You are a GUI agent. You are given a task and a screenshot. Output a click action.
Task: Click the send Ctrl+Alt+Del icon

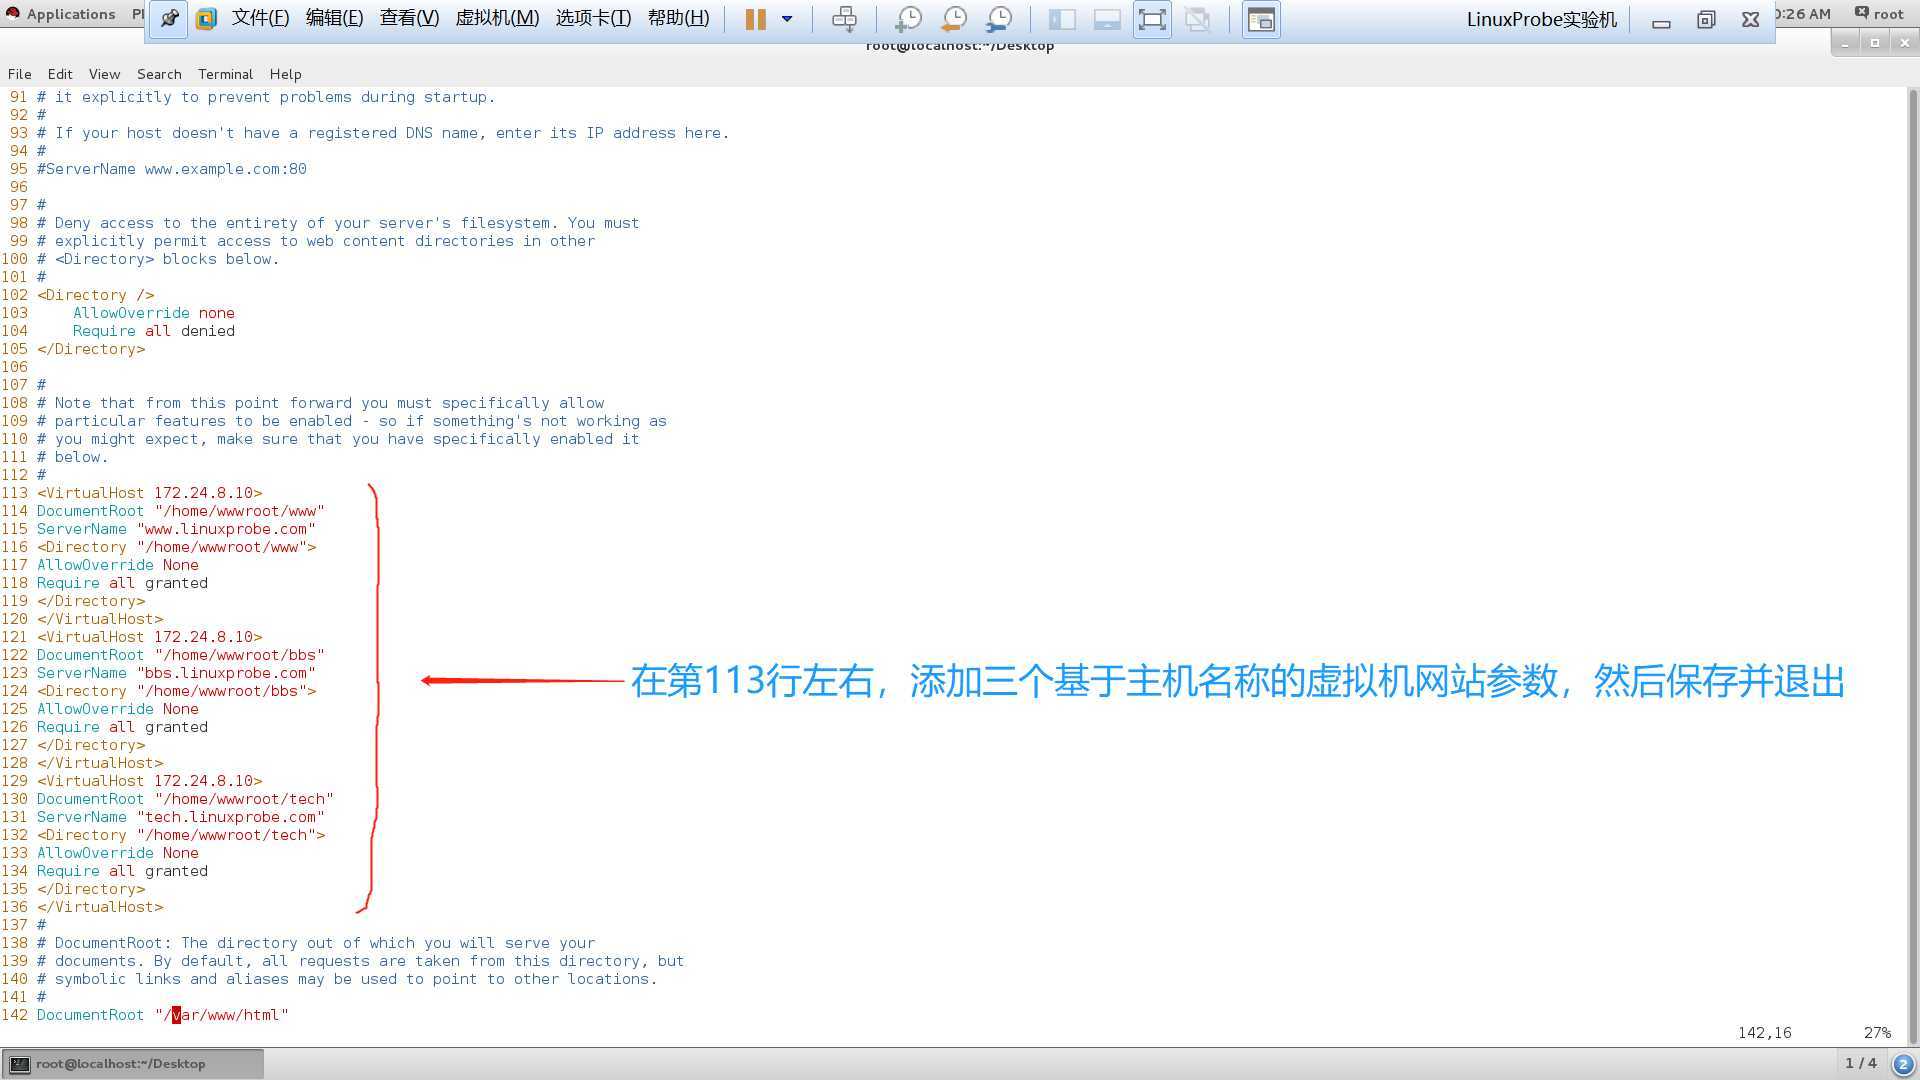tap(844, 19)
